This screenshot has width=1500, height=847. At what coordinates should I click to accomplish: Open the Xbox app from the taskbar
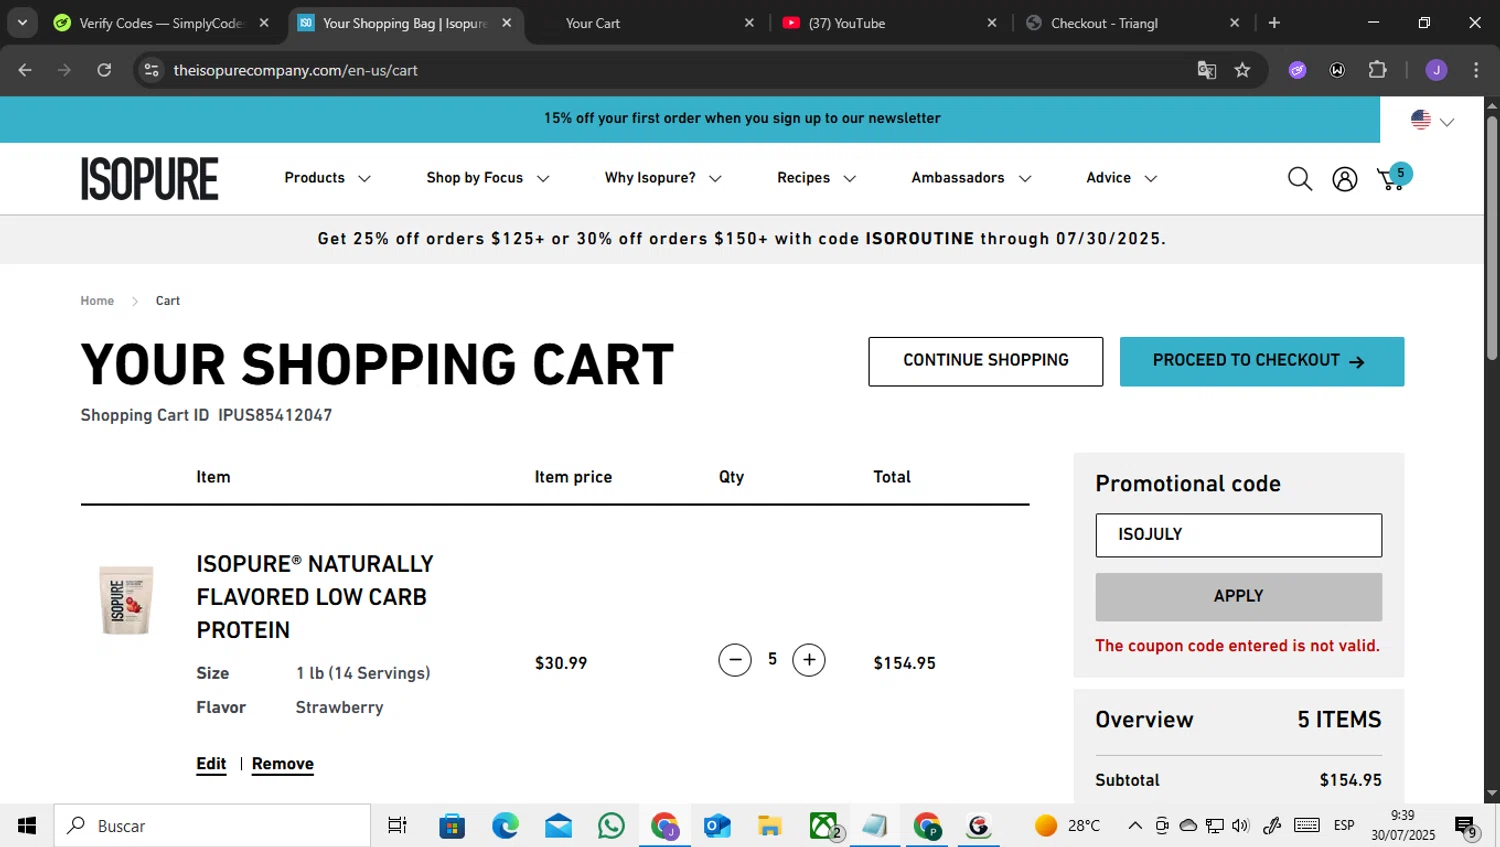[x=824, y=826]
